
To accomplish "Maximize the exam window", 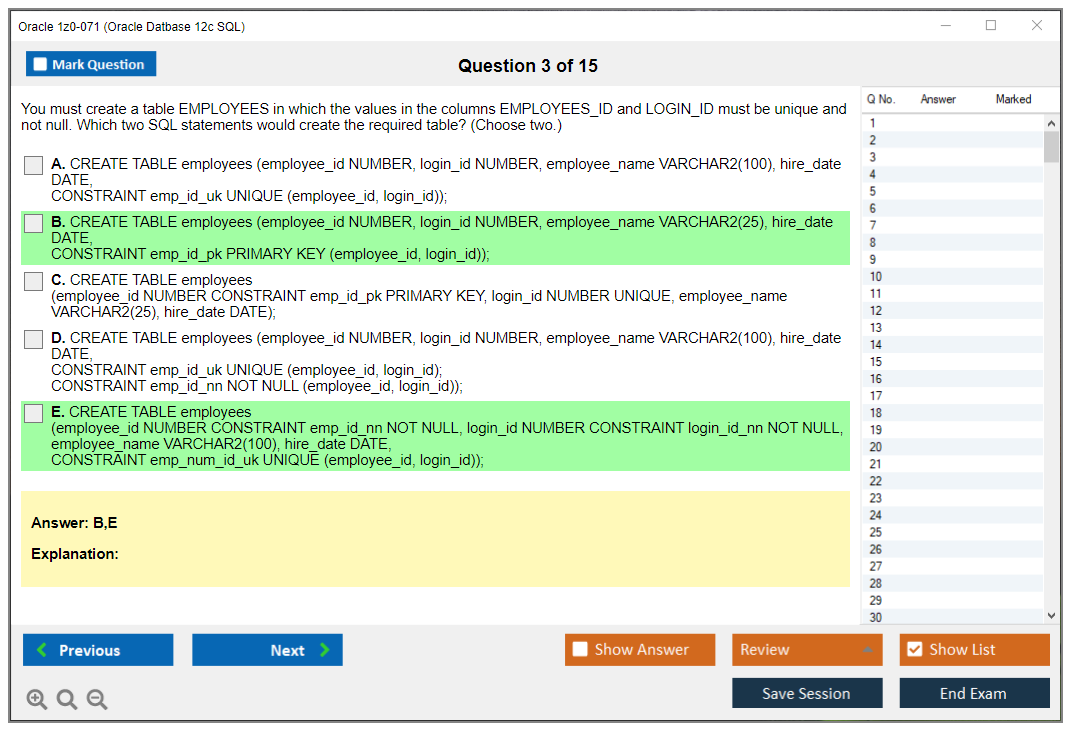I will click(991, 26).
